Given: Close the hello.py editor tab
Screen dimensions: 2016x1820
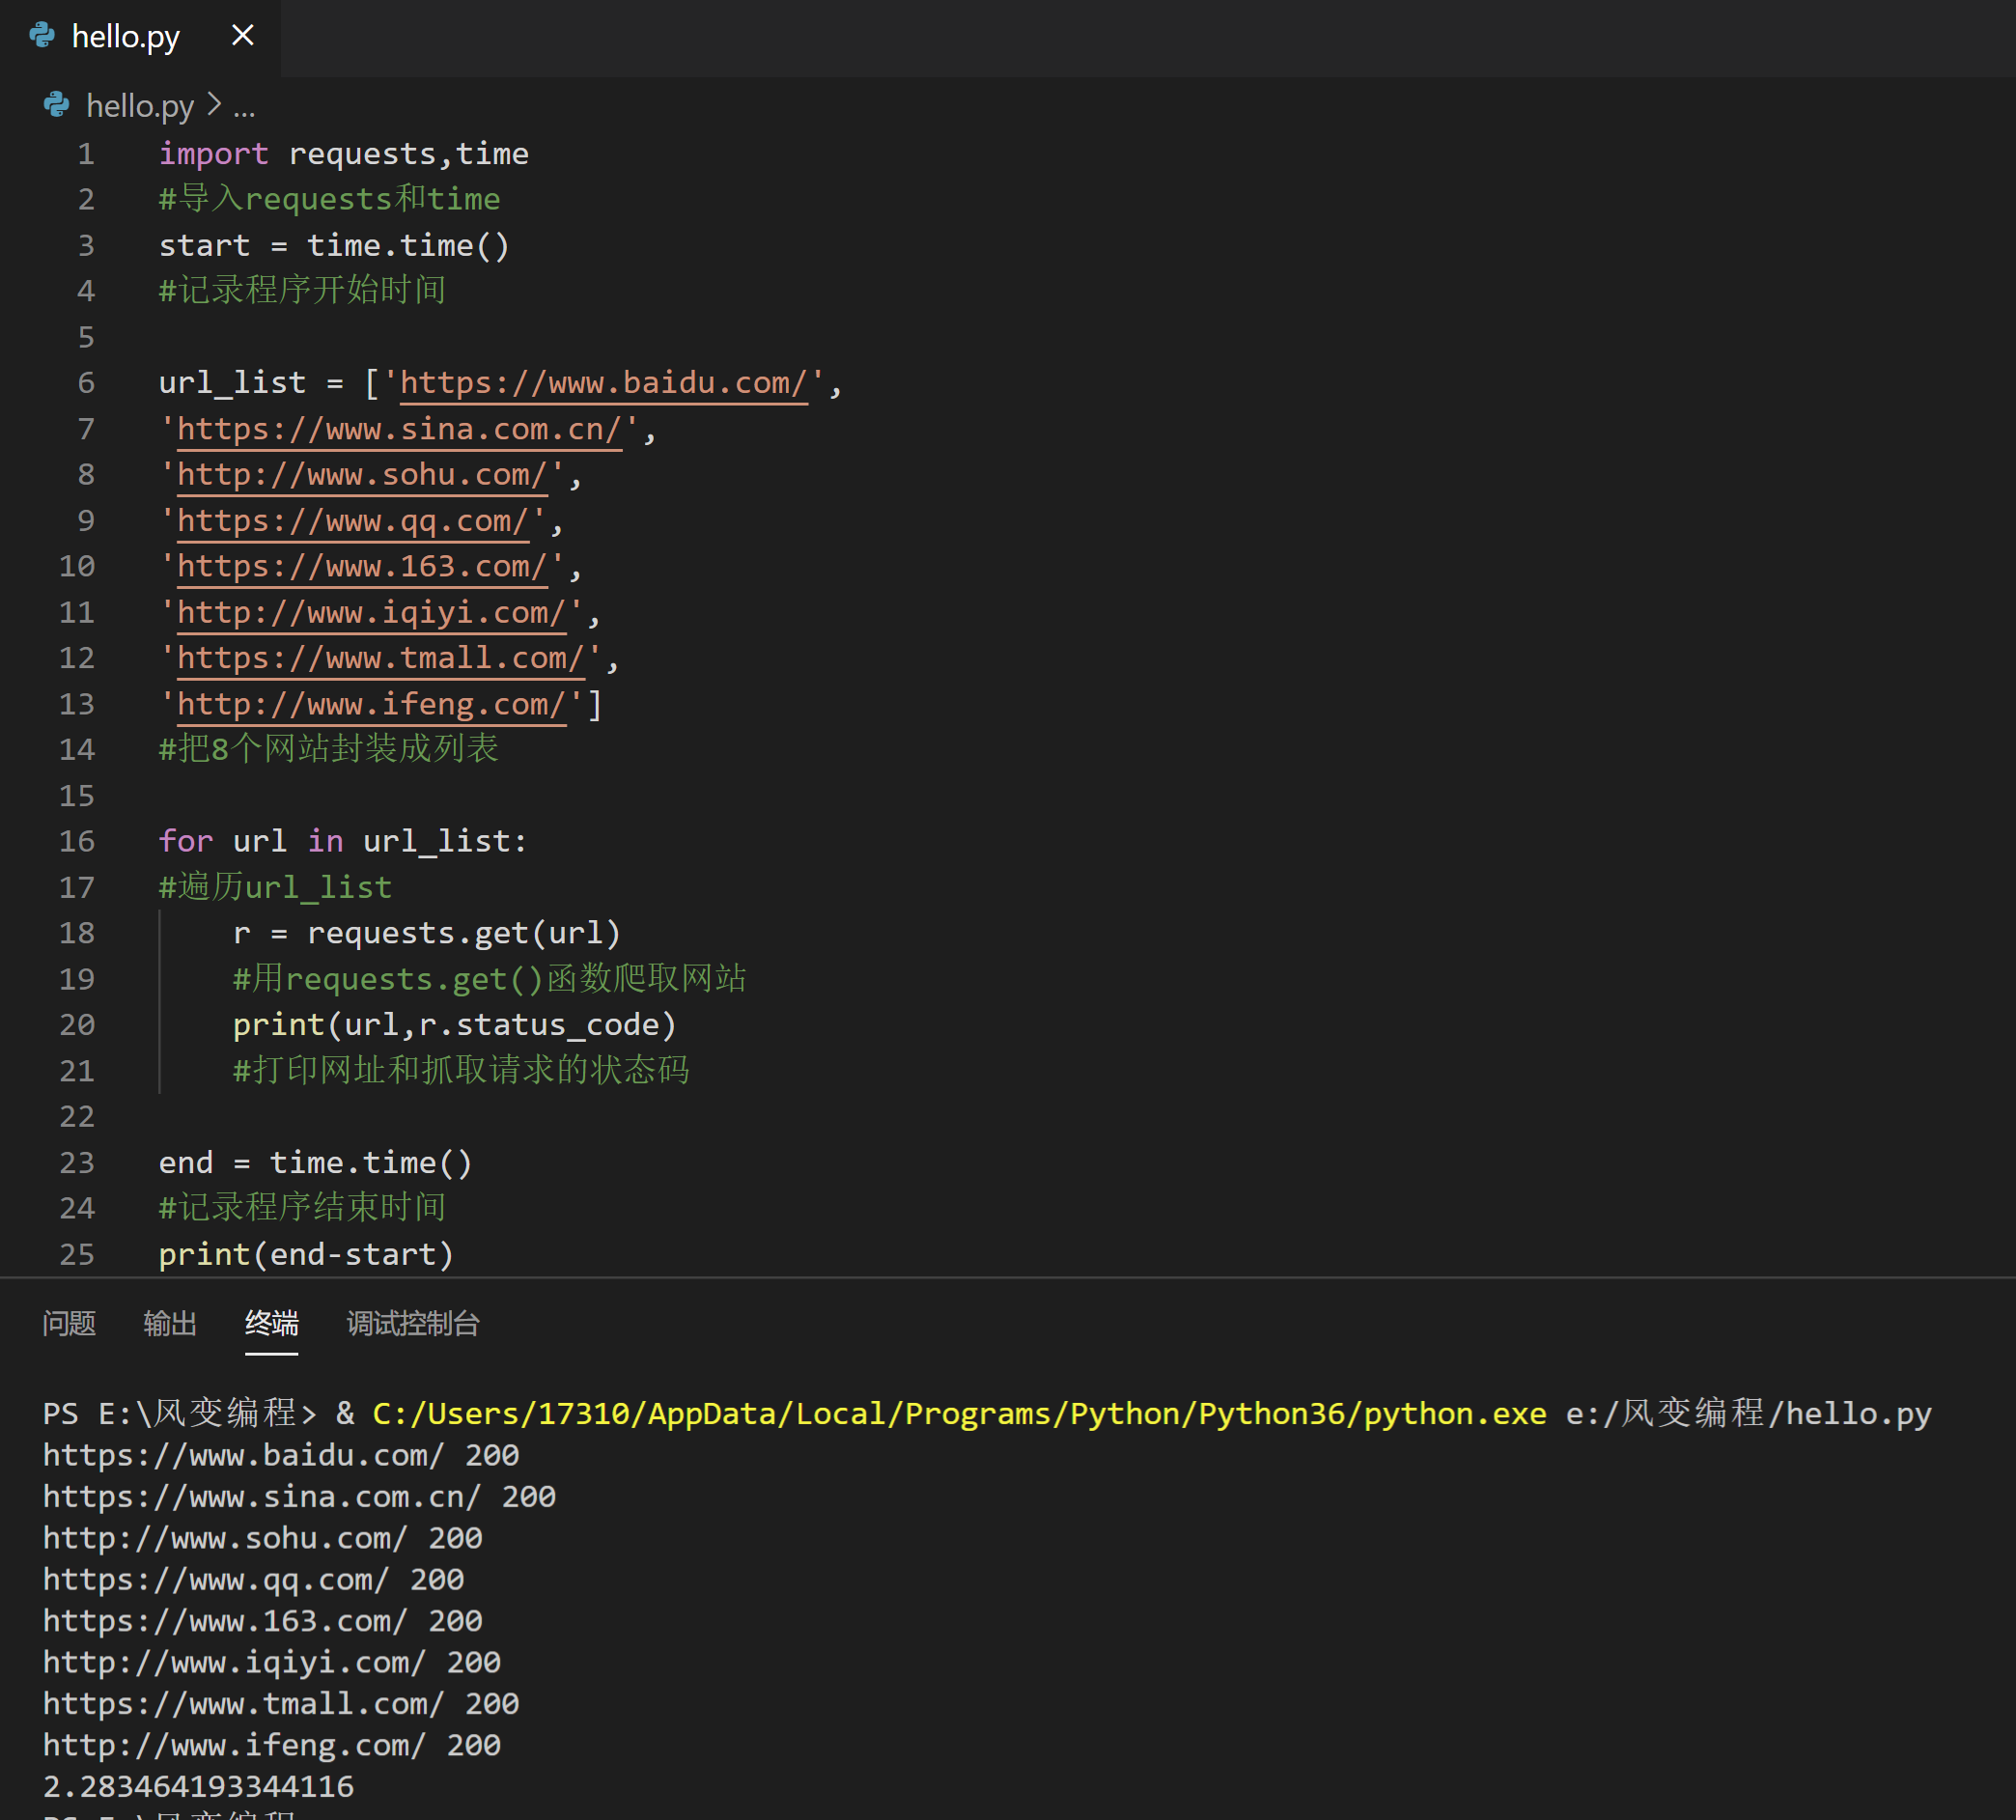Looking at the screenshot, I should [x=242, y=36].
